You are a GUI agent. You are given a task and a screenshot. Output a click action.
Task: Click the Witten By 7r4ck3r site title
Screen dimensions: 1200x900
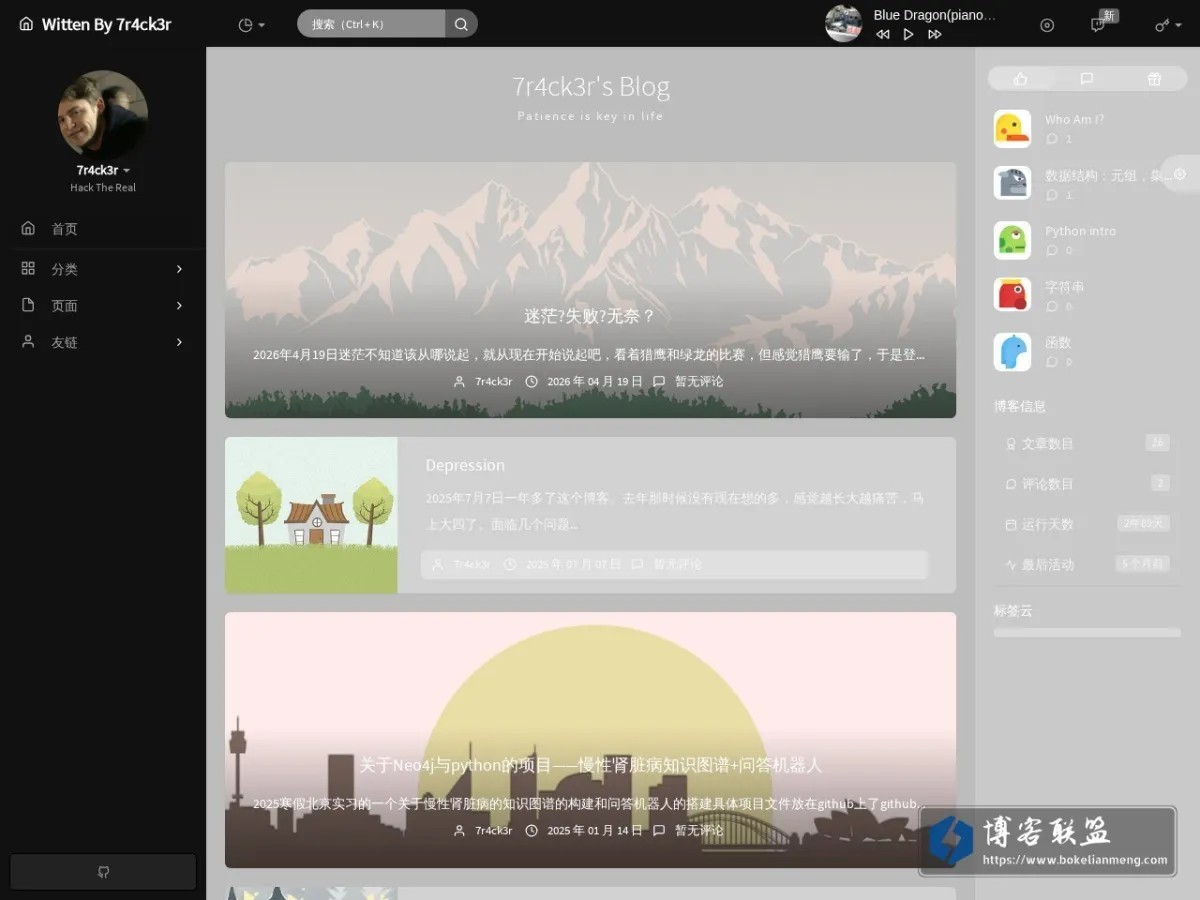click(106, 24)
